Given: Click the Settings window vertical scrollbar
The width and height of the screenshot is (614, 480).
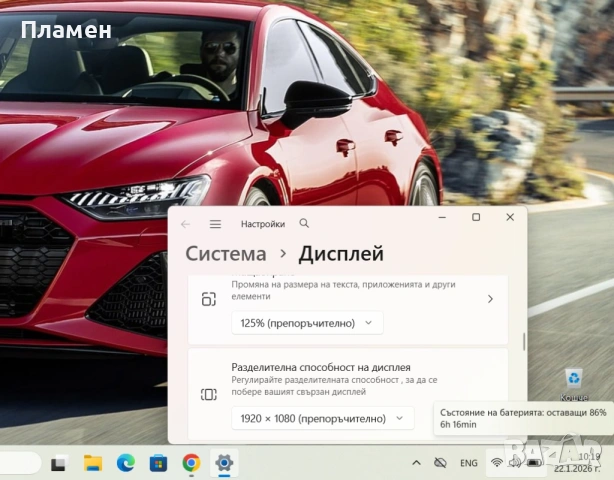Looking at the screenshot, I should tap(524, 341).
